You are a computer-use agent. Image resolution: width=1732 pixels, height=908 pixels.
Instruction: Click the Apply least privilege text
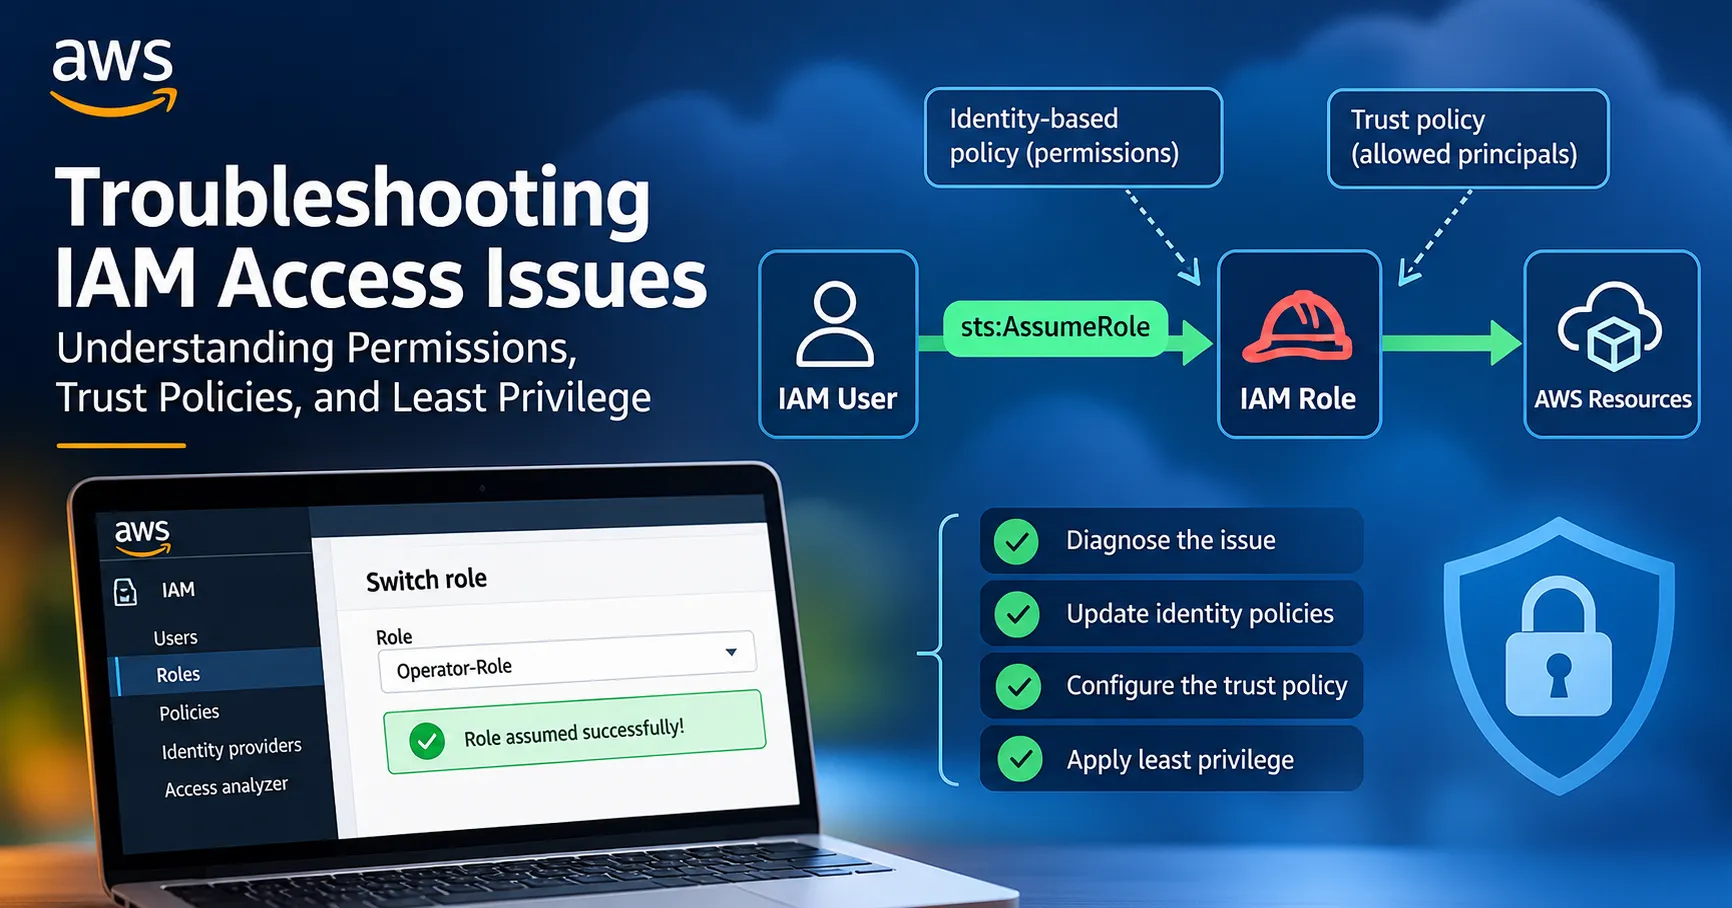1180,760
